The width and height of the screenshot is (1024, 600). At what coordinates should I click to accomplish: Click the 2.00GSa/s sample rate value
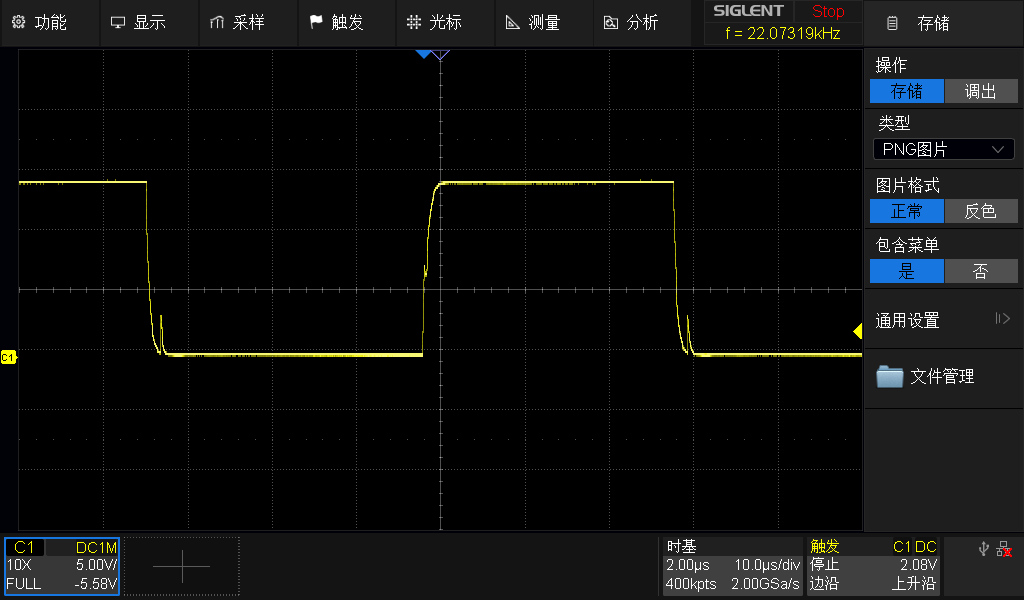[x=765, y=584]
